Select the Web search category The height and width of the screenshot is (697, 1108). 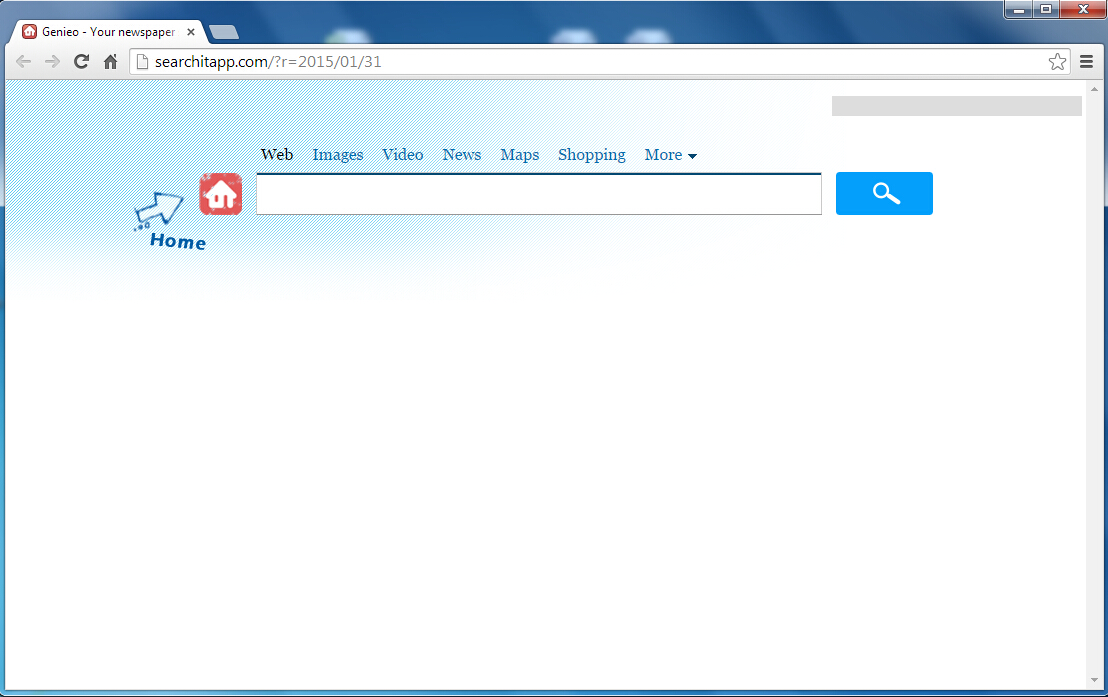277,154
